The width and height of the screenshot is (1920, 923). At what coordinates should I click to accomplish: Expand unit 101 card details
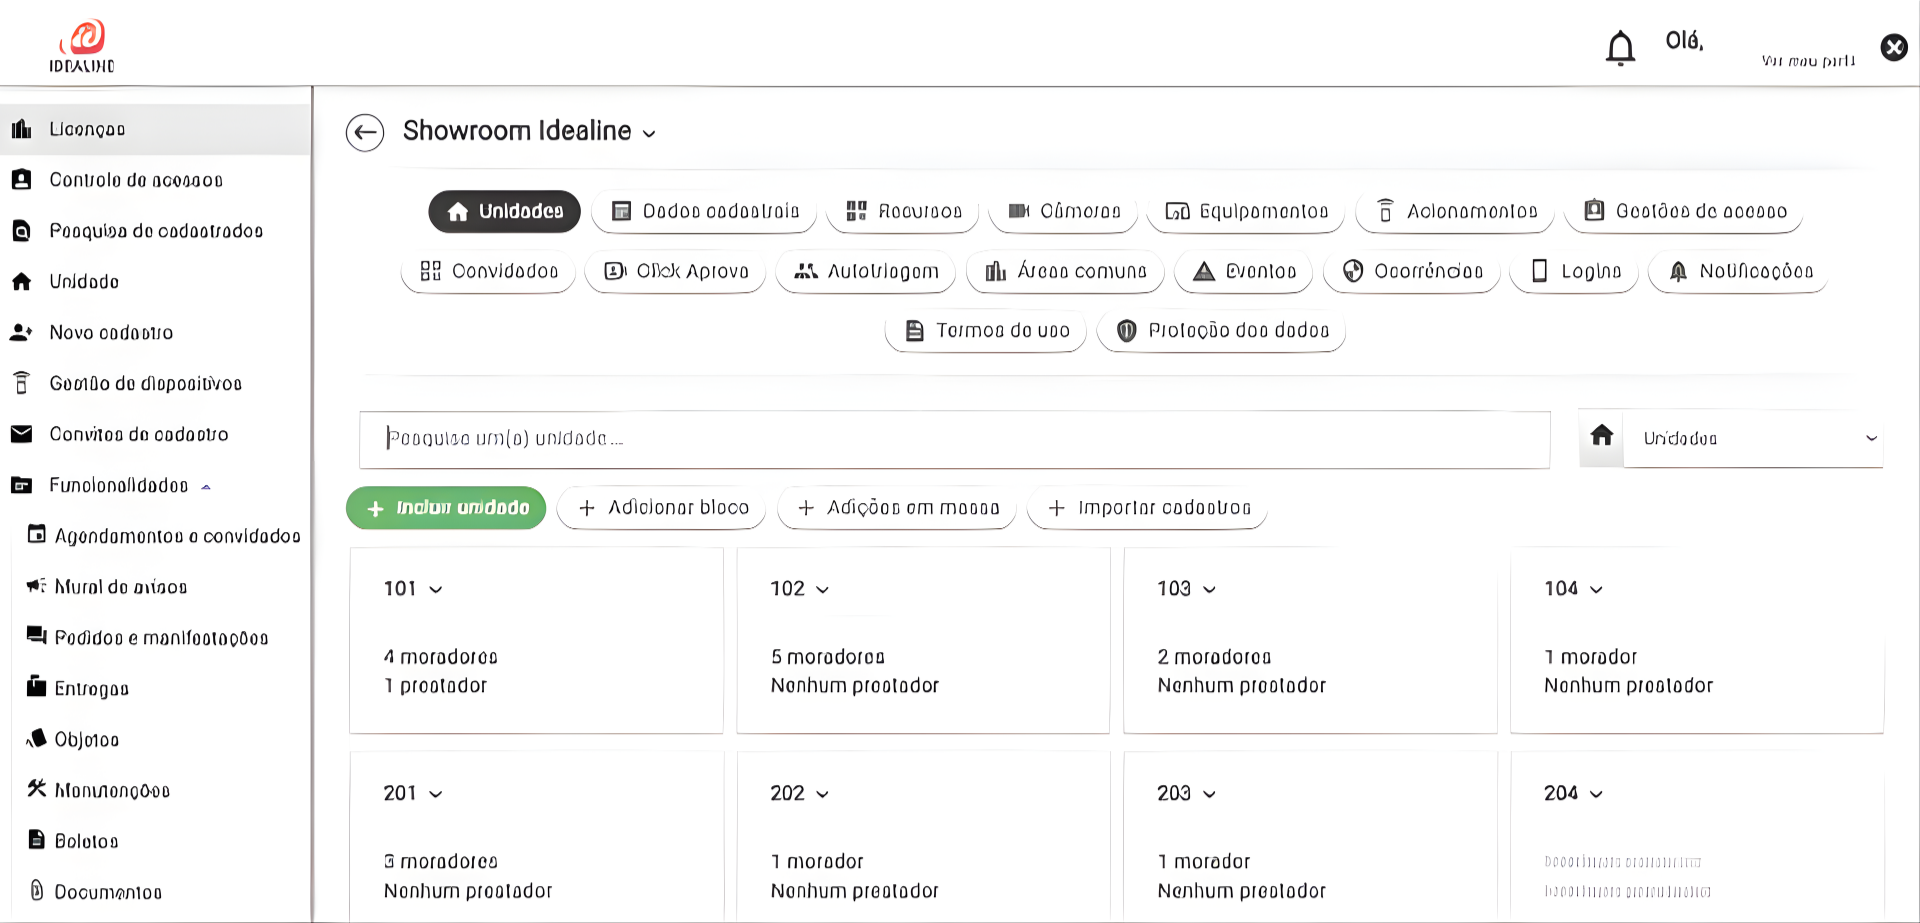(x=436, y=589)
